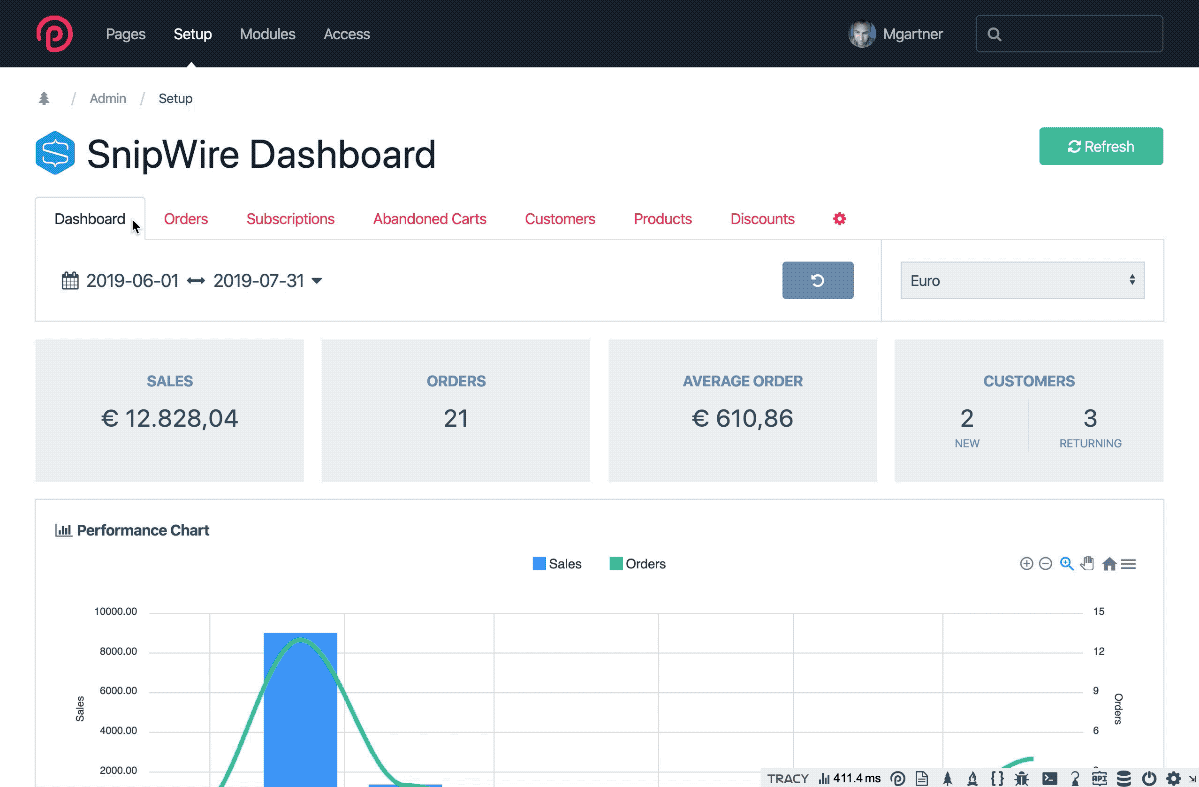
Task: Toggle Sales series in chart legend
Action: [x=557, y=564]
